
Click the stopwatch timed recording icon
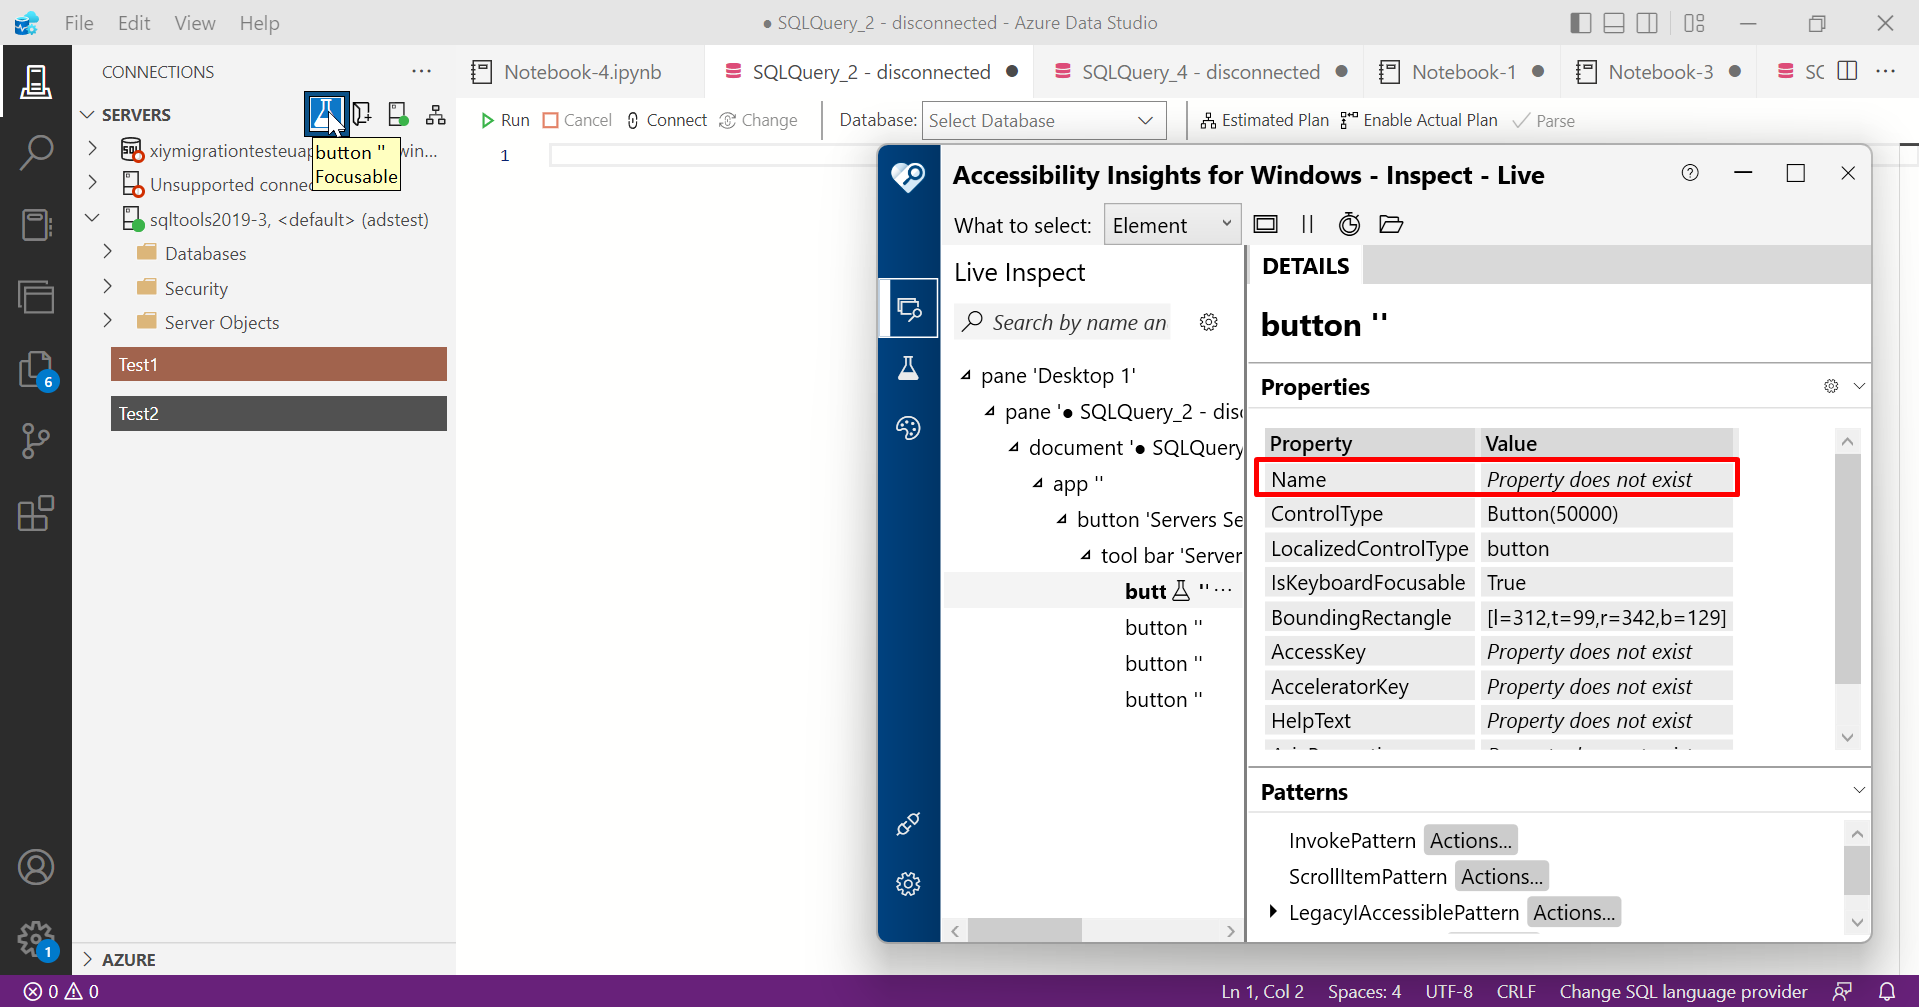(1349, 224)
